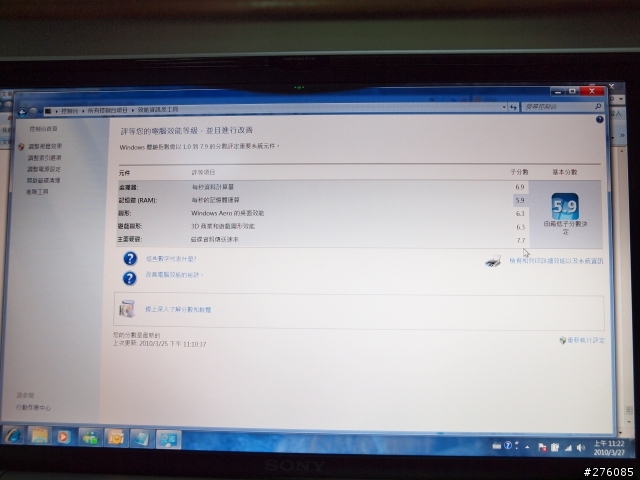Show hidden tray icons arrow
The height and width of the screenshot is (480, 640).
527,447
